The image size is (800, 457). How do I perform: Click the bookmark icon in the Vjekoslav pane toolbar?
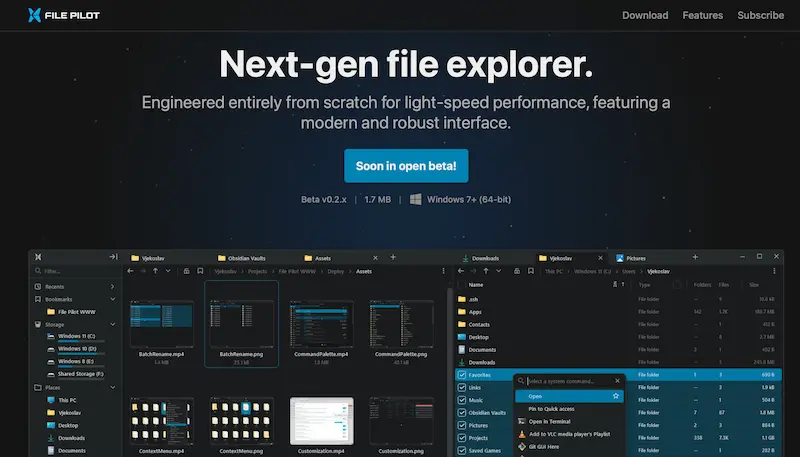tap(531, 271)
